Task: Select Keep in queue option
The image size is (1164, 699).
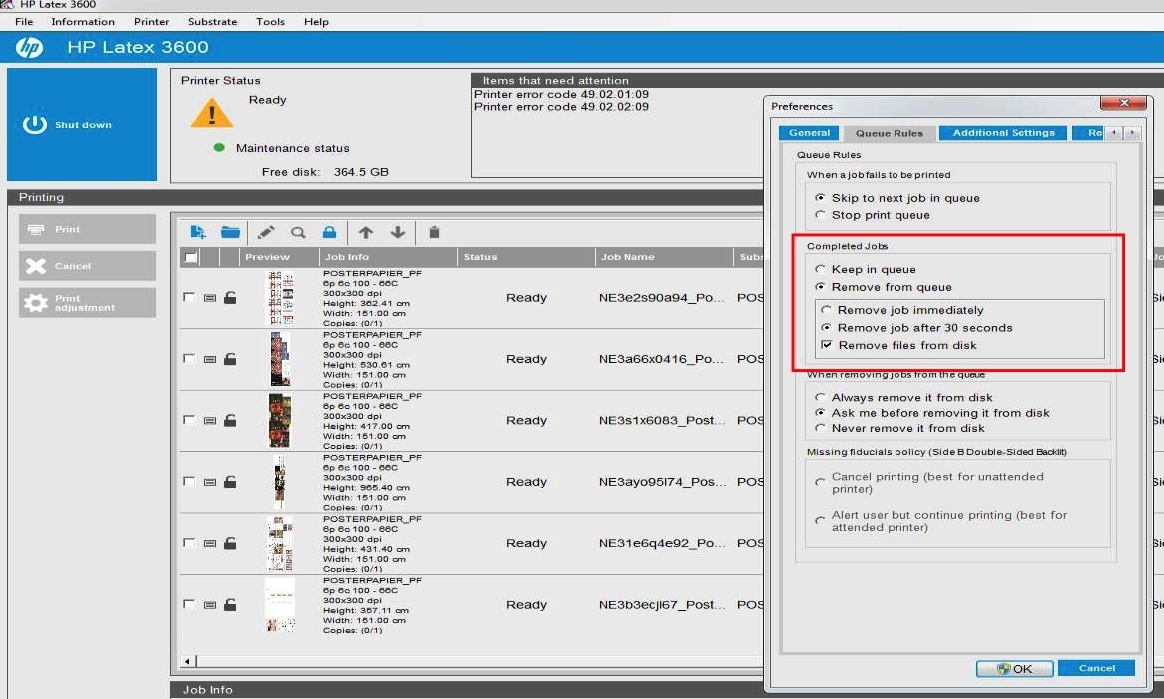Action: coord(820,269)
